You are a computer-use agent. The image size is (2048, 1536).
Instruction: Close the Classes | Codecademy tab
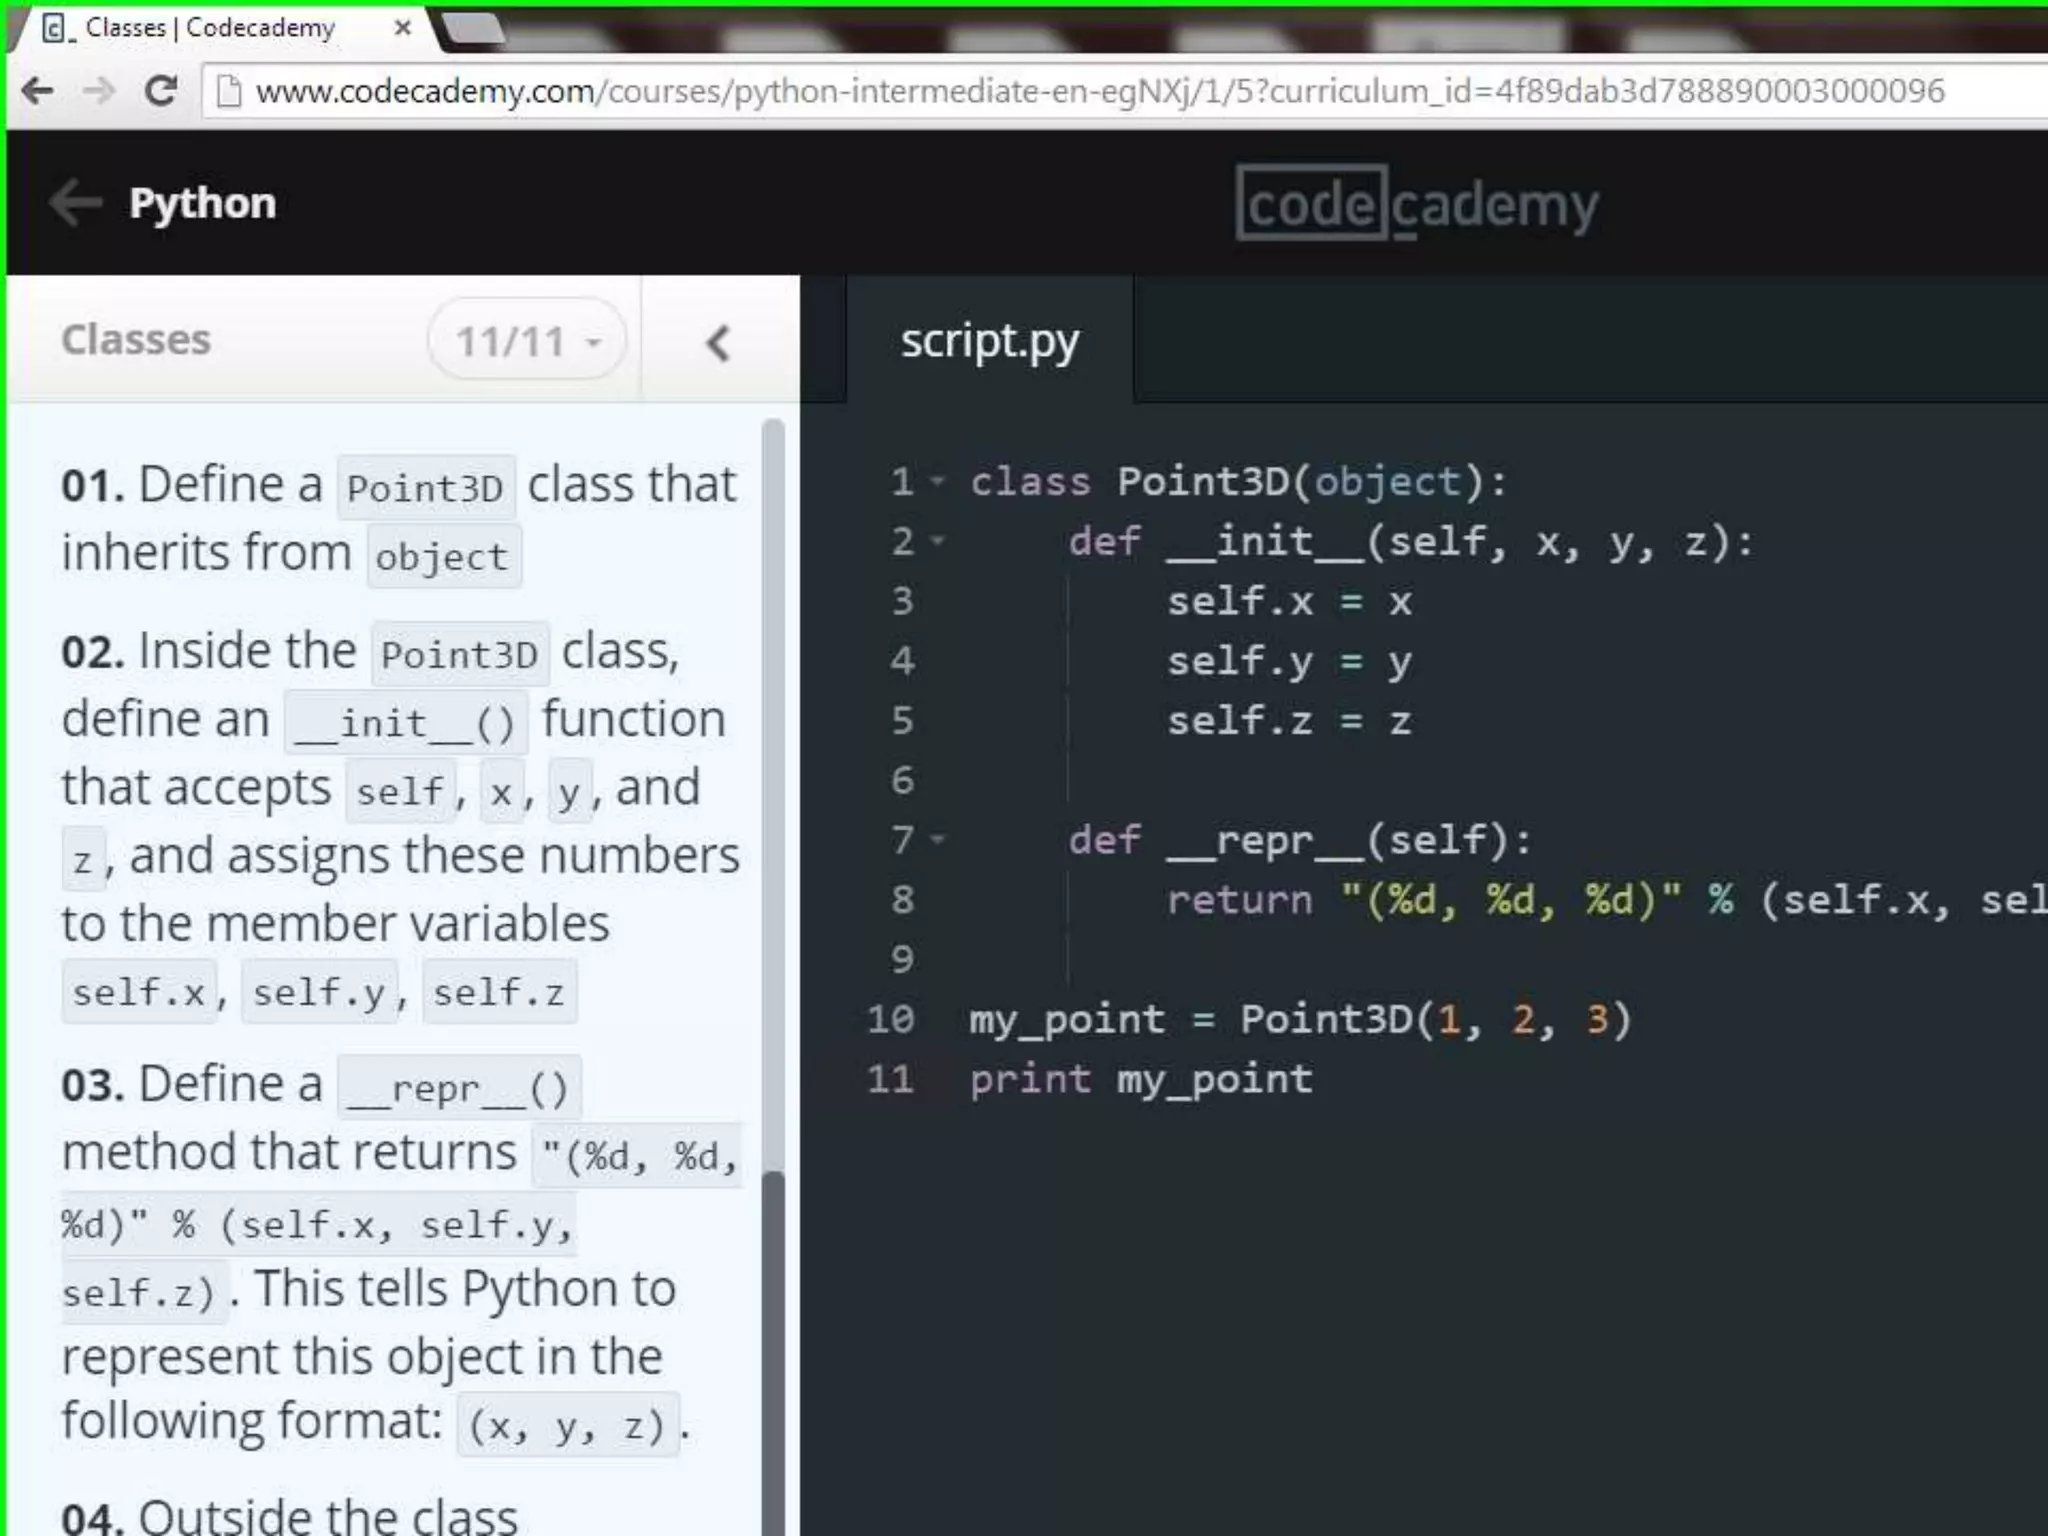tap(403, 28)
